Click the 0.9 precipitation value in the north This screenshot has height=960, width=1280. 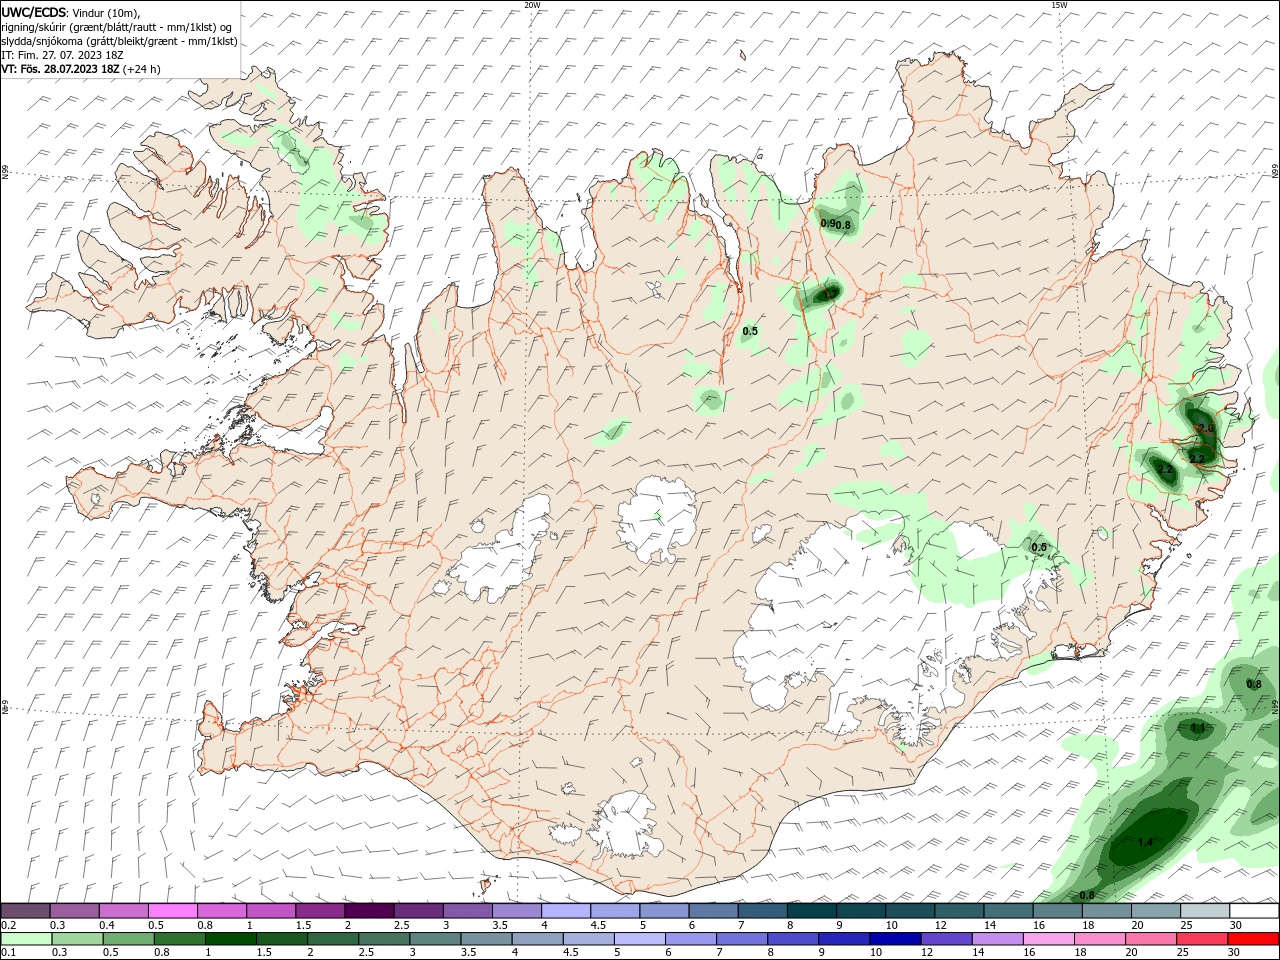point(827,224)
